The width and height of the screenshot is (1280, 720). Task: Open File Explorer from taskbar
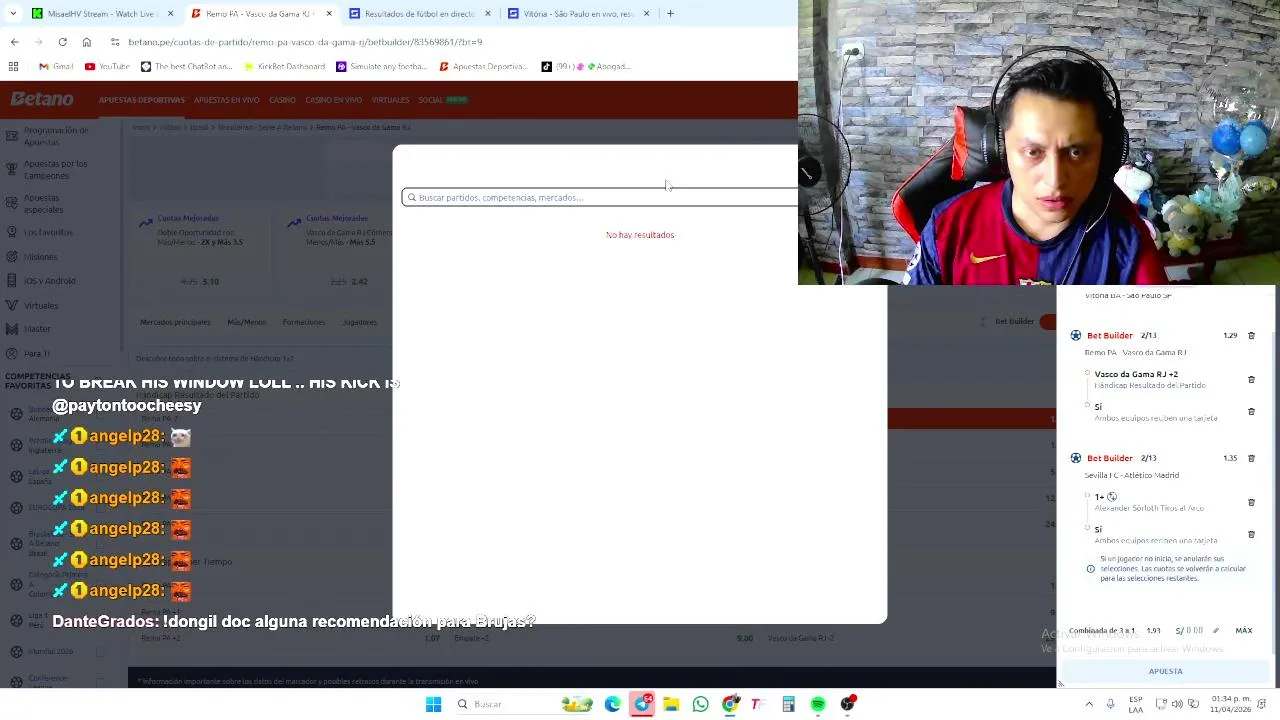[x=671, y=704]
